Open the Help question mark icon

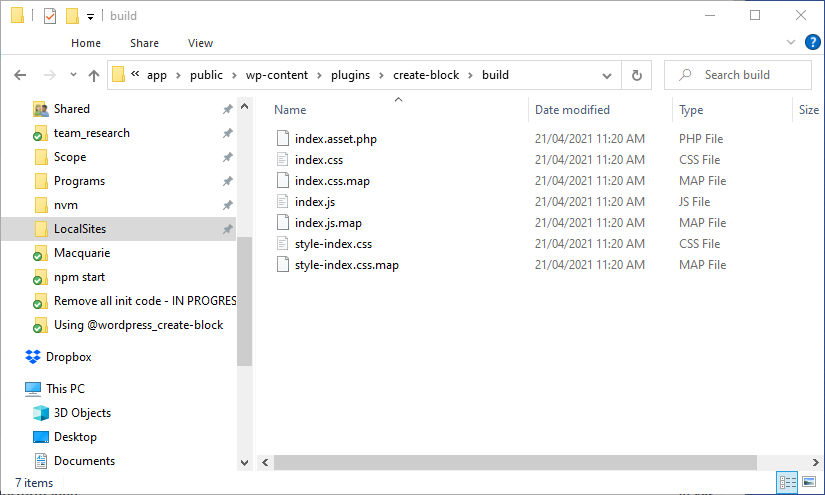pos(813,42)
